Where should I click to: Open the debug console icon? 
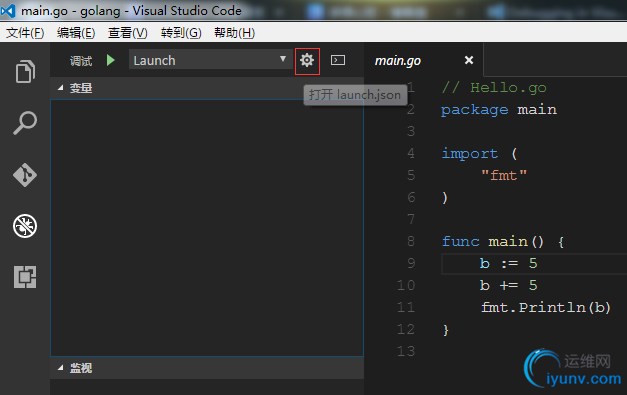coord(338,60)
